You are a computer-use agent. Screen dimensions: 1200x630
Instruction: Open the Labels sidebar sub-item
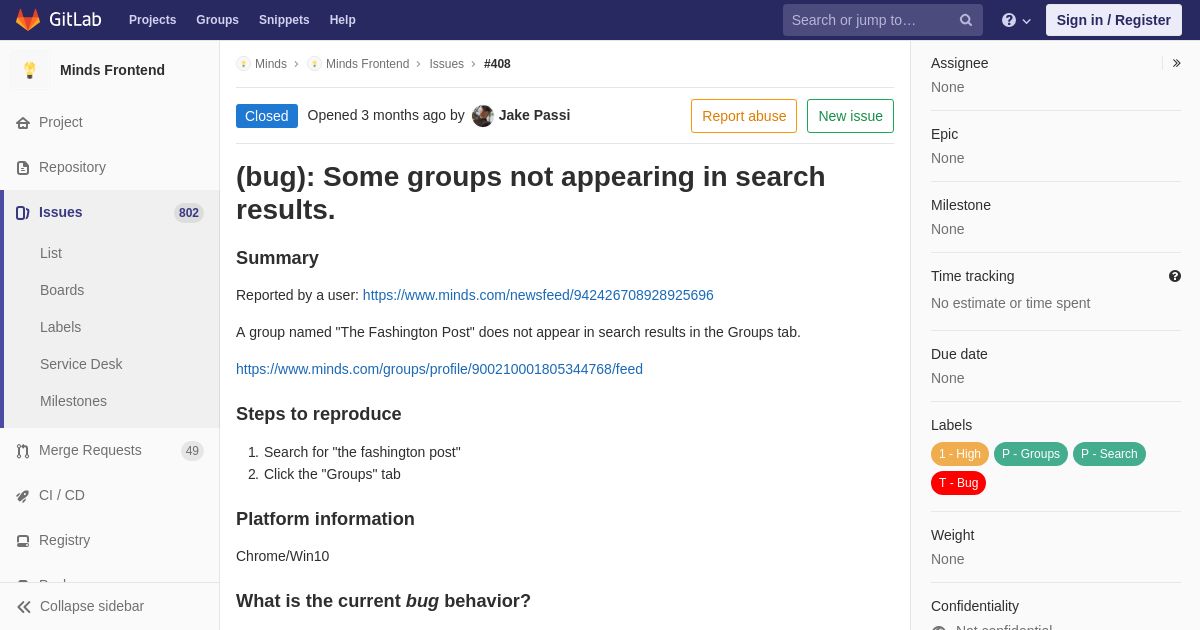(60, 327)
